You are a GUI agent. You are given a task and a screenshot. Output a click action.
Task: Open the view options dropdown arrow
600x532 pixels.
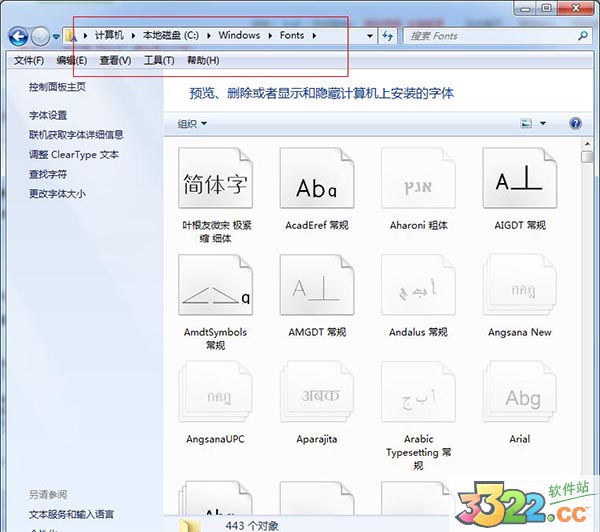pos(543,123)
